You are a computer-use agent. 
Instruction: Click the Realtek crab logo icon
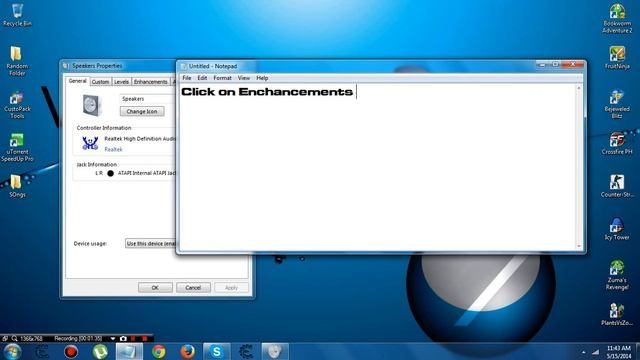click(90, 144)
